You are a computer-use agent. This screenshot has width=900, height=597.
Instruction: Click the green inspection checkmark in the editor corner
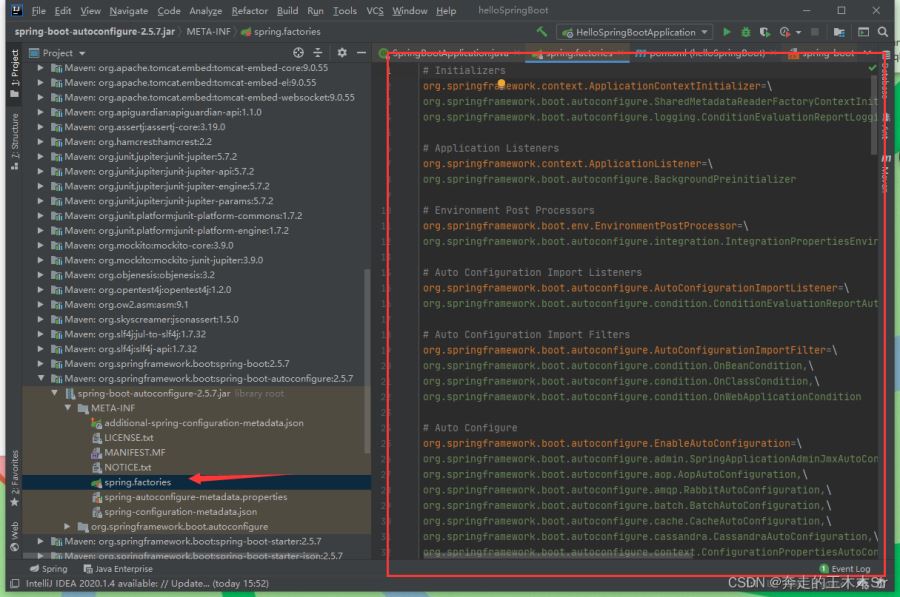(x=872, y=68)
